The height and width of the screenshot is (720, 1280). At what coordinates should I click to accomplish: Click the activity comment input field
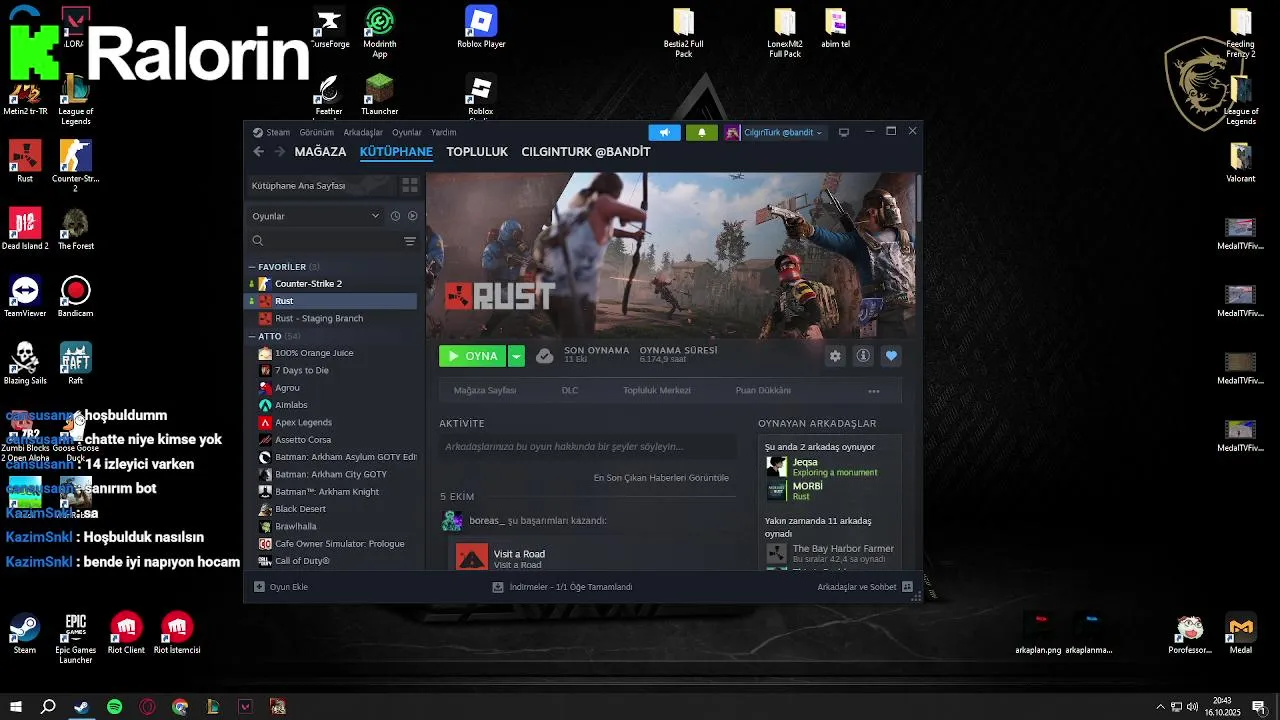tap(588, 447)
